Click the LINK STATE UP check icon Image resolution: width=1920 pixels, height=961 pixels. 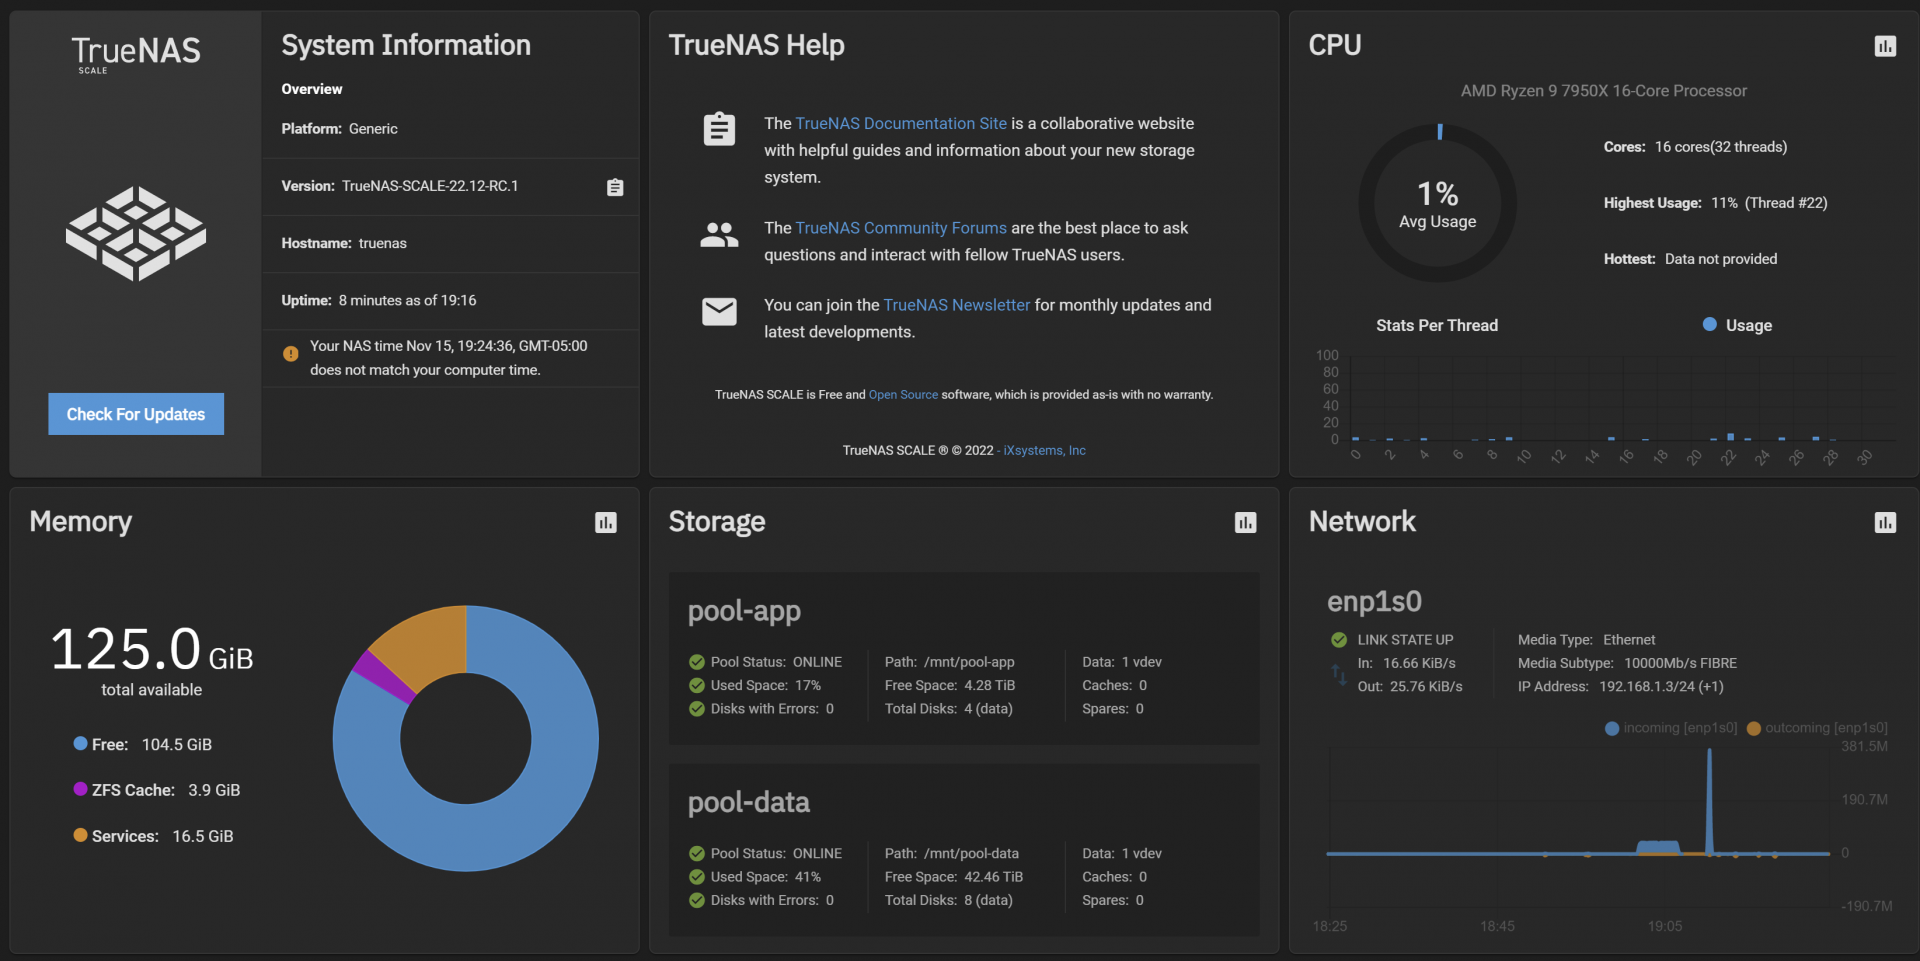click(1339, 640)
